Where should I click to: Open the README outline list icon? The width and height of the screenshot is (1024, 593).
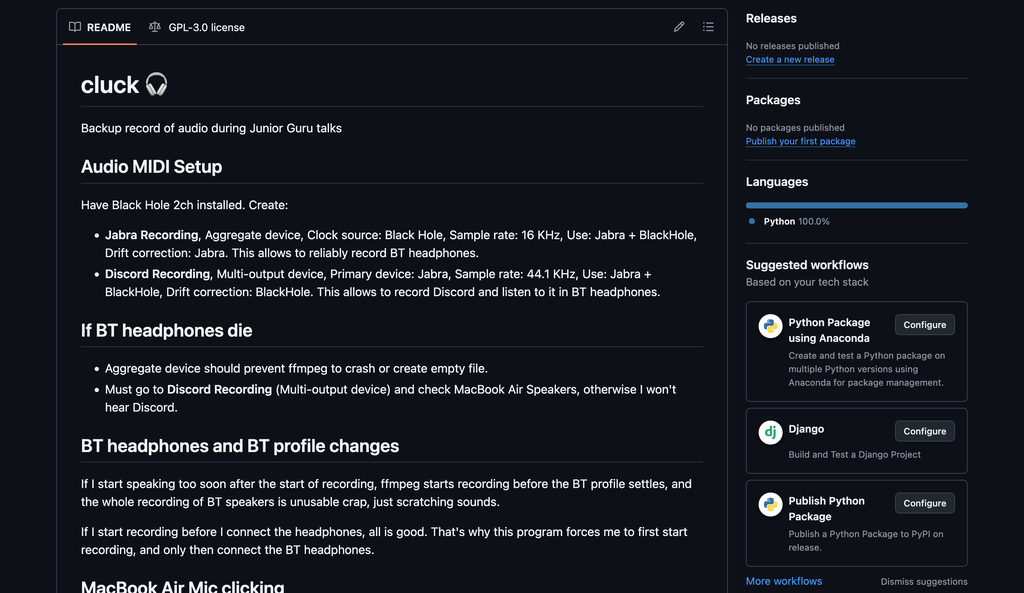point(708,27)
